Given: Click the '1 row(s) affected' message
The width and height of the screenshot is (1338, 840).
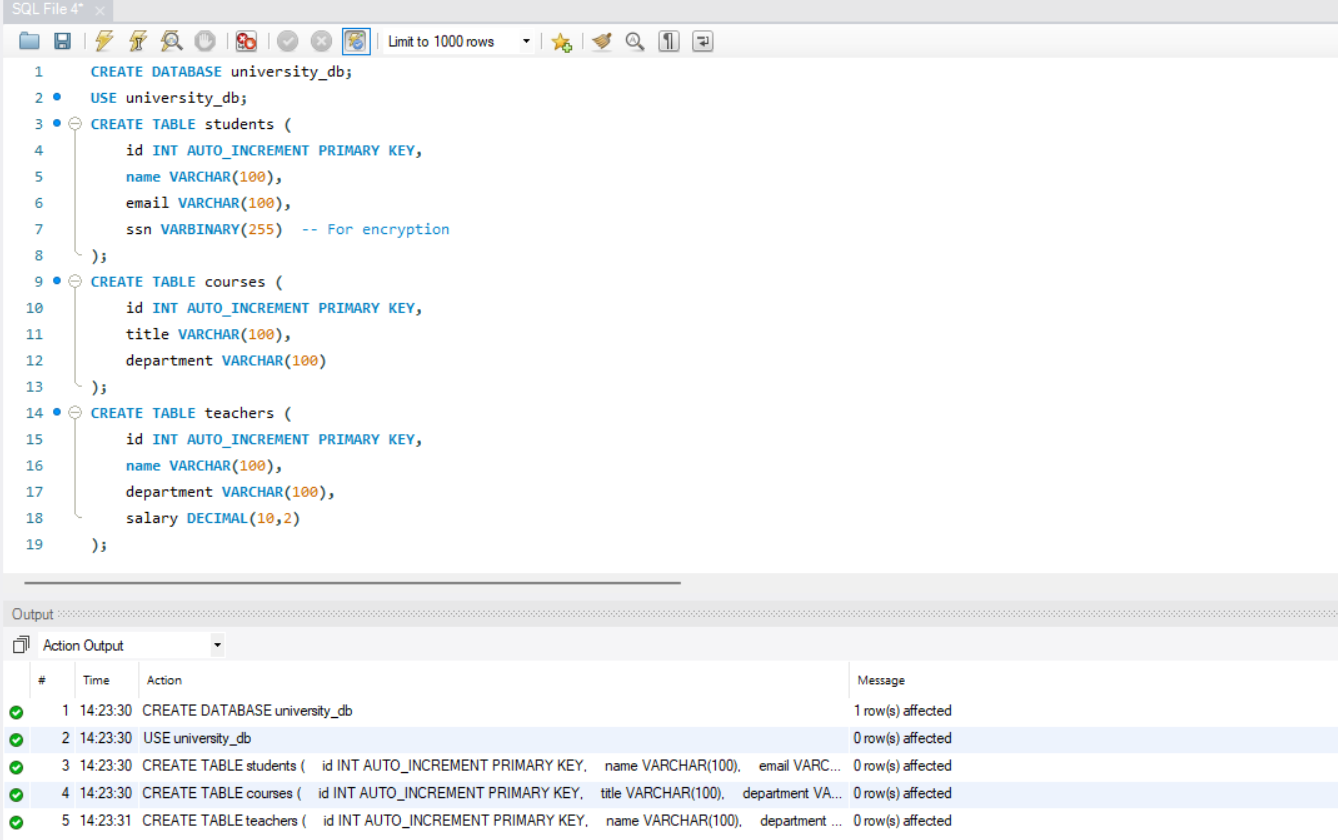Looking at the screenshot, I should coord(902,711).
